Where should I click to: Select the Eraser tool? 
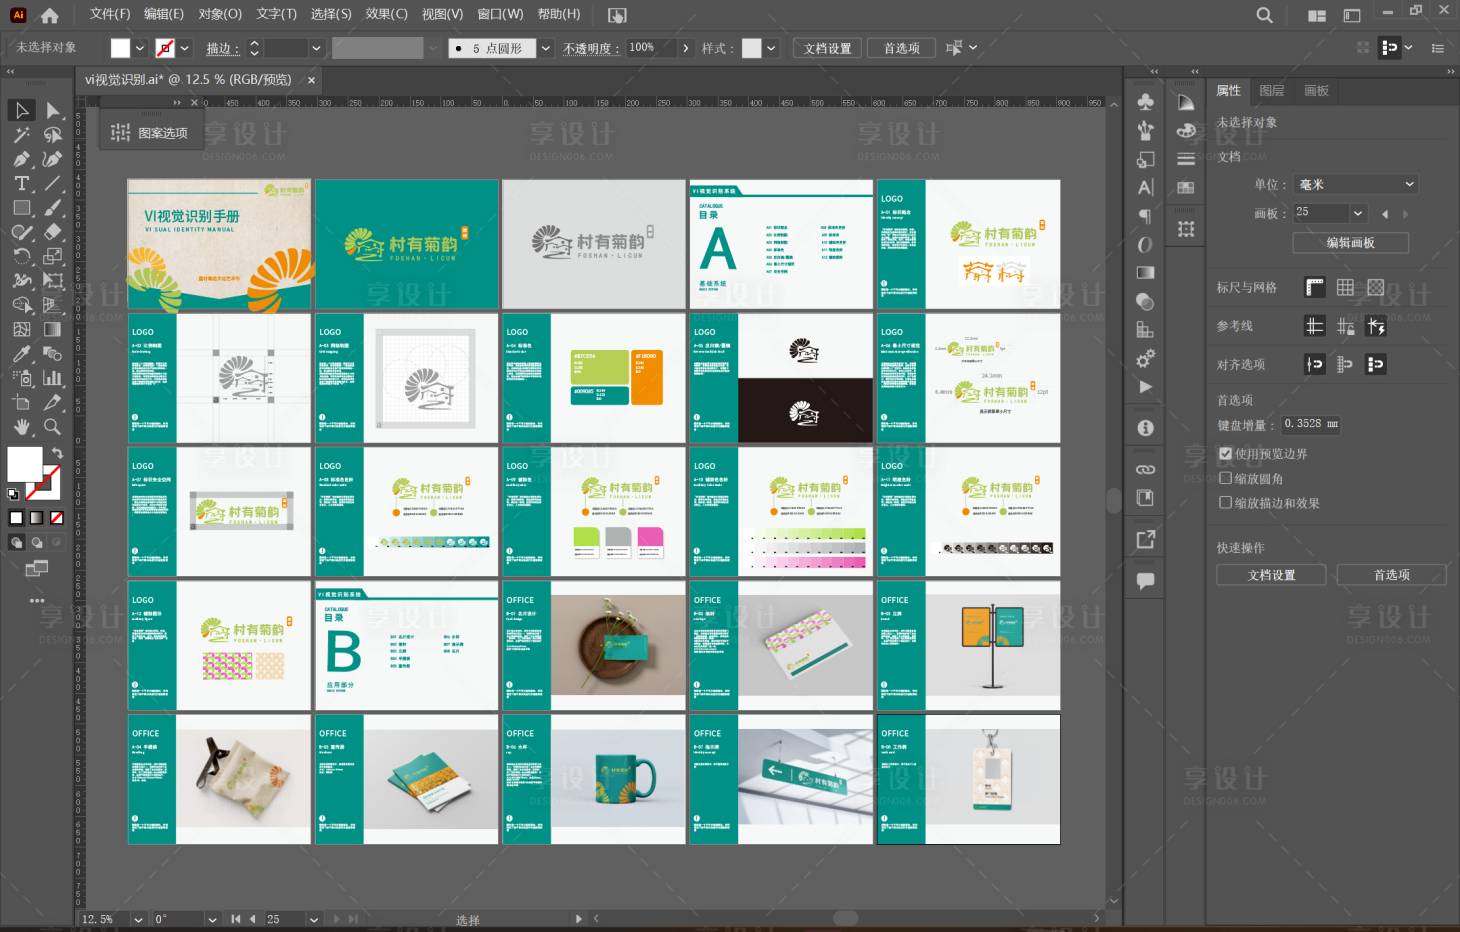(x=53, y=232)
